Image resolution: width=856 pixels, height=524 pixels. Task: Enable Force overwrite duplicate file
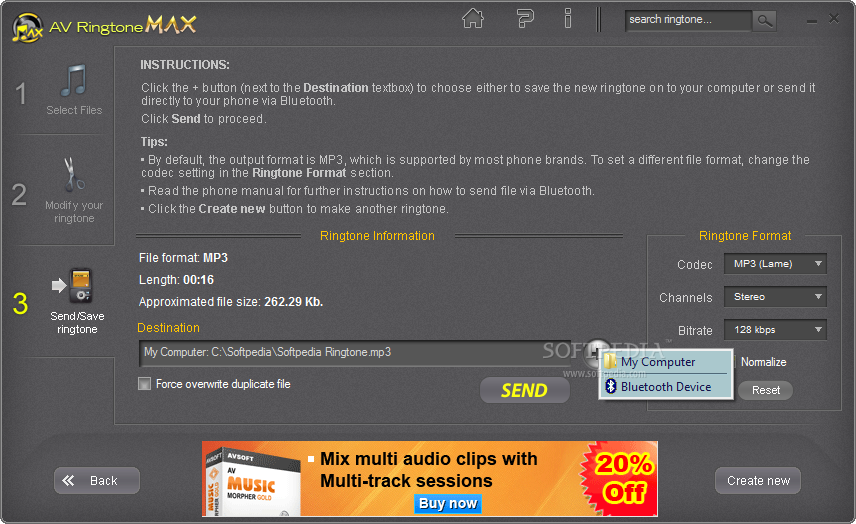[x=144, y=384]
